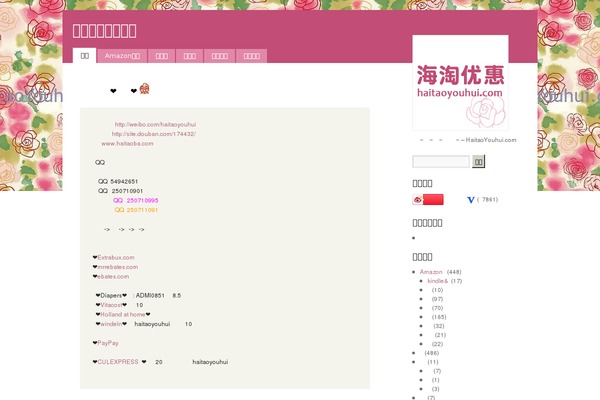This screenshot has width=600, height=400.
Task: Focus the sidebar search input field
Action: (x=441, y=162)
